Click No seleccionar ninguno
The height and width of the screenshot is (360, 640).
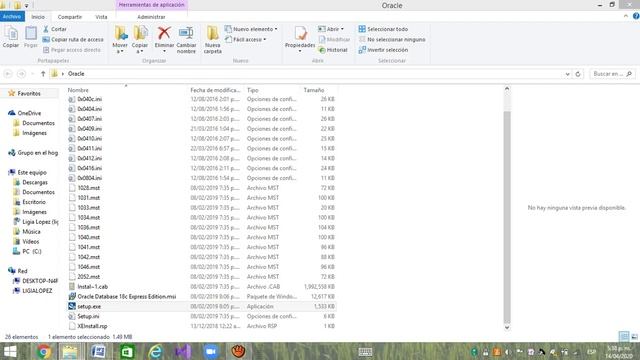(392, 40)
